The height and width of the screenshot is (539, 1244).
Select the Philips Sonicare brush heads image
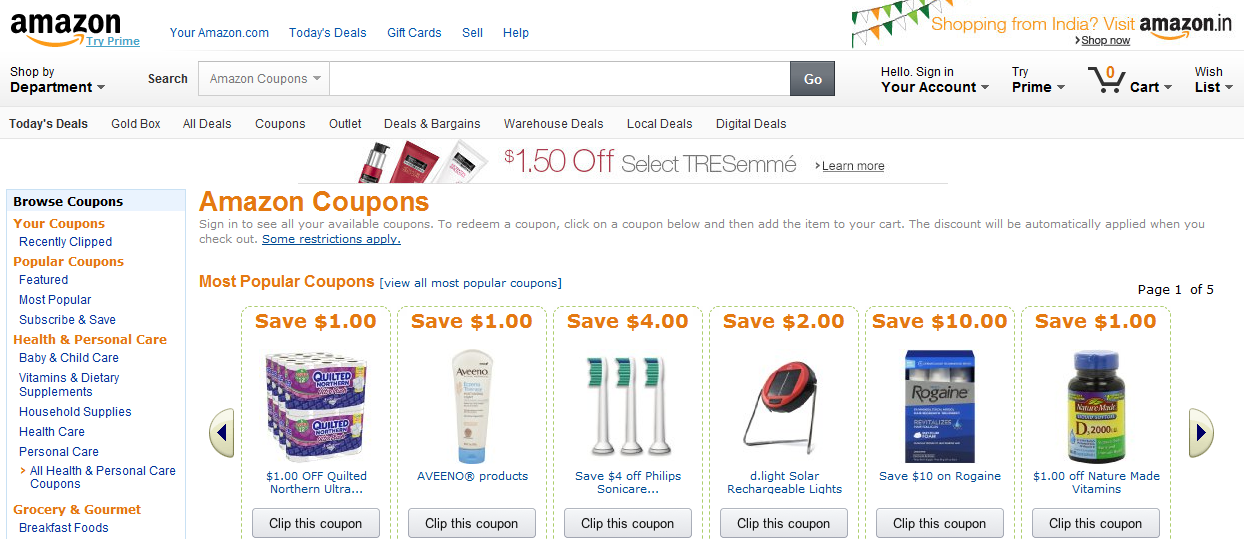[628, 402]
